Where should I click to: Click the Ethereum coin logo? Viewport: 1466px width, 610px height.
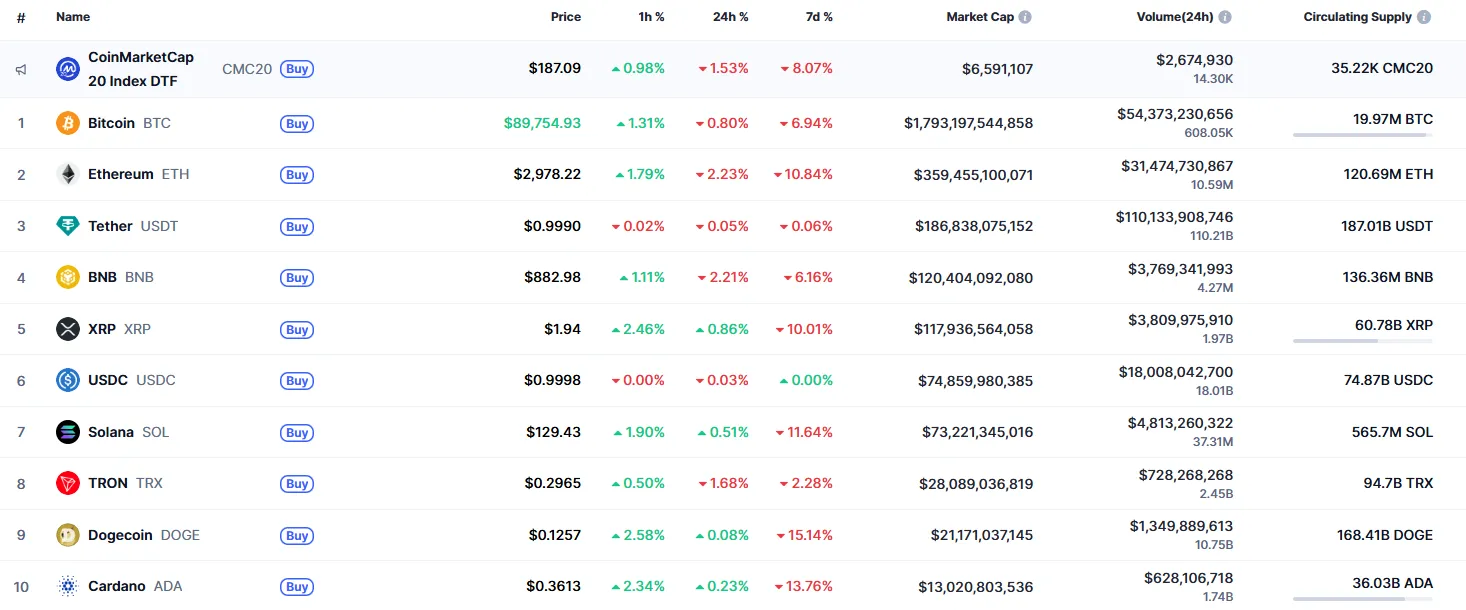[x=67, y=174]
